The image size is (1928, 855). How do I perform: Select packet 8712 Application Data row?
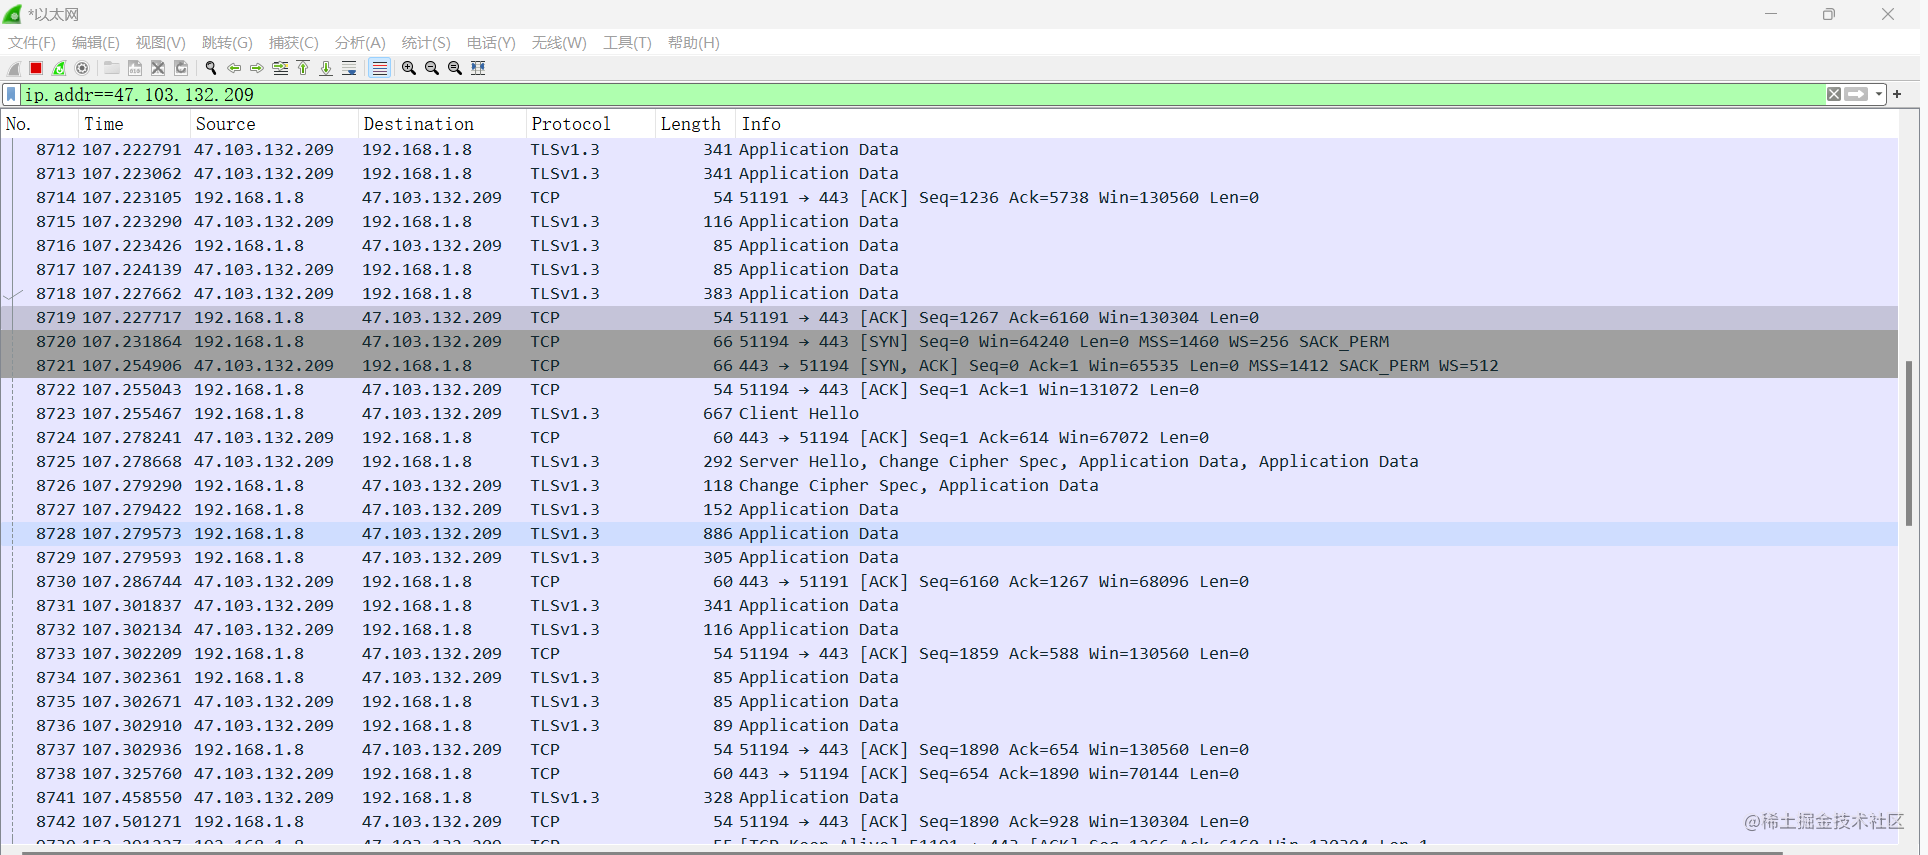point(949,150)
